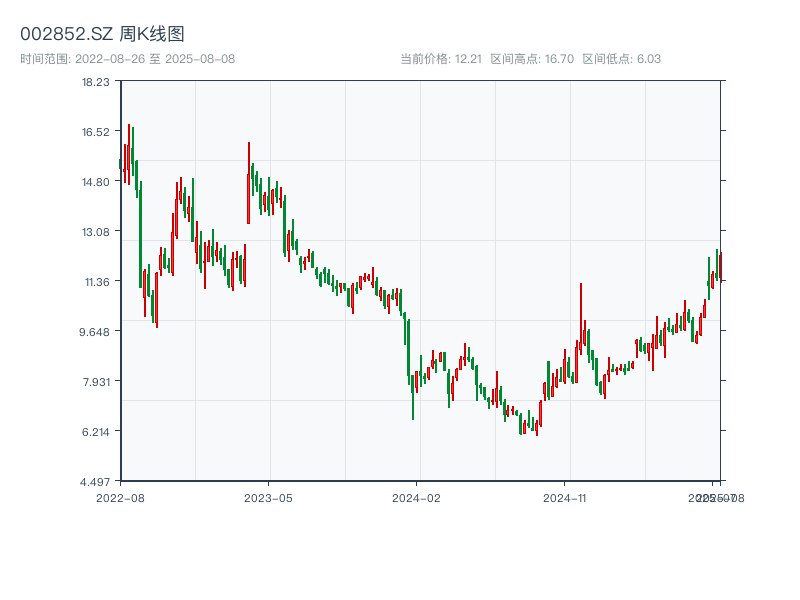Select the 时间范围 date range text
Viewport: 800px width, 600px height.
click(127, 59)
